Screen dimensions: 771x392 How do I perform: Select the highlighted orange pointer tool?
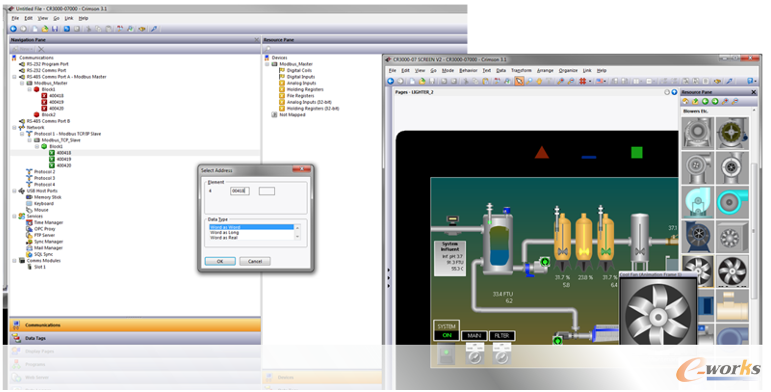click(x=519, y=81)
